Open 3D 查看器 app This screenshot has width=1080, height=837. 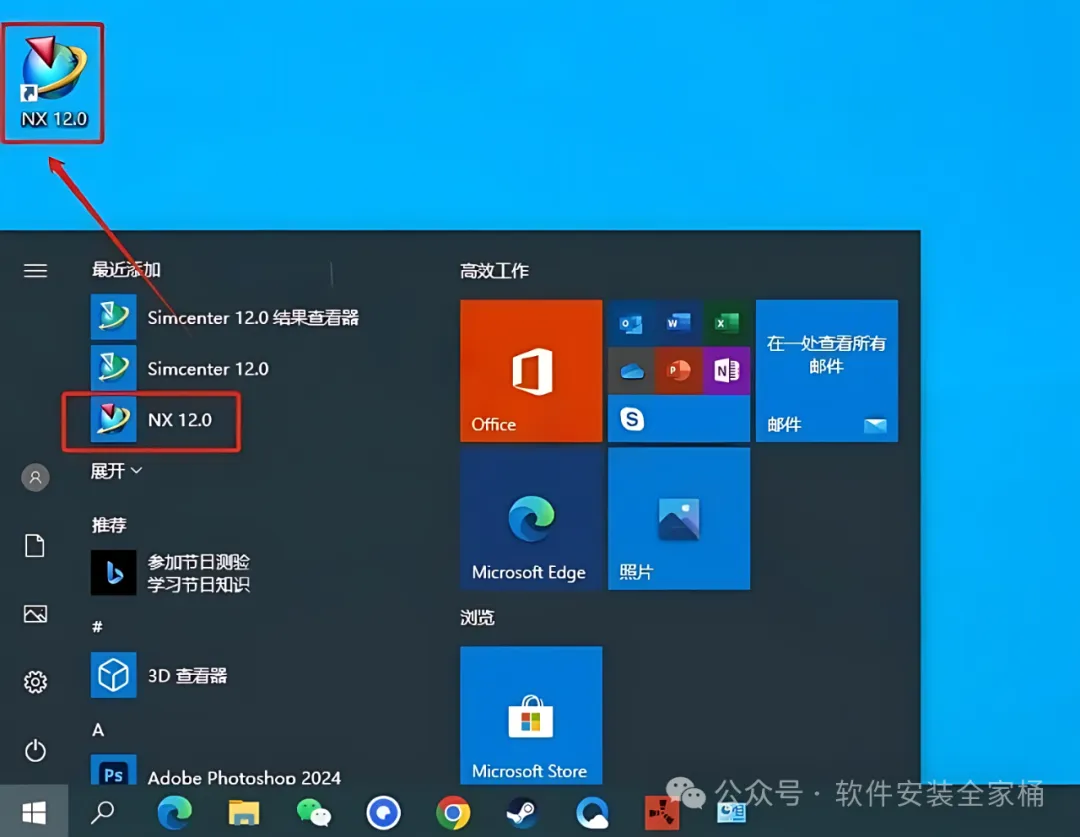point(159,675)
